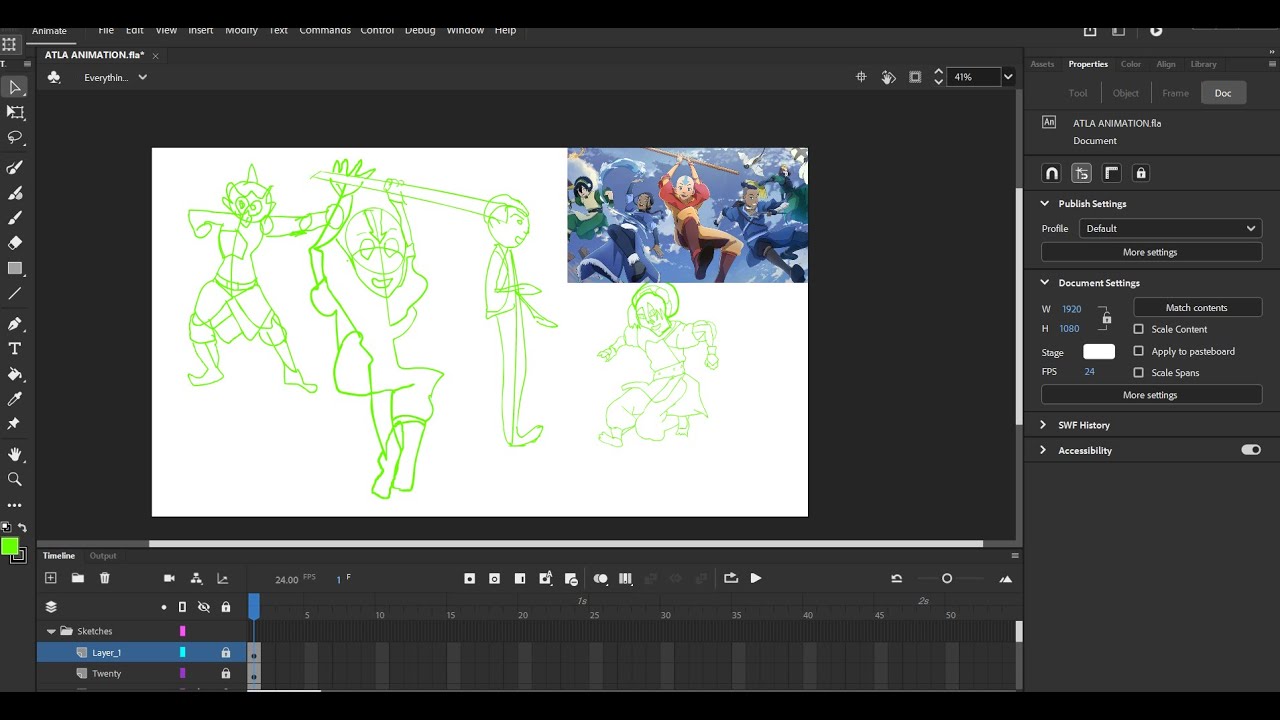Open the Window menu
The height and width of the screenshot is (720, 1280).
click(465, 30)
